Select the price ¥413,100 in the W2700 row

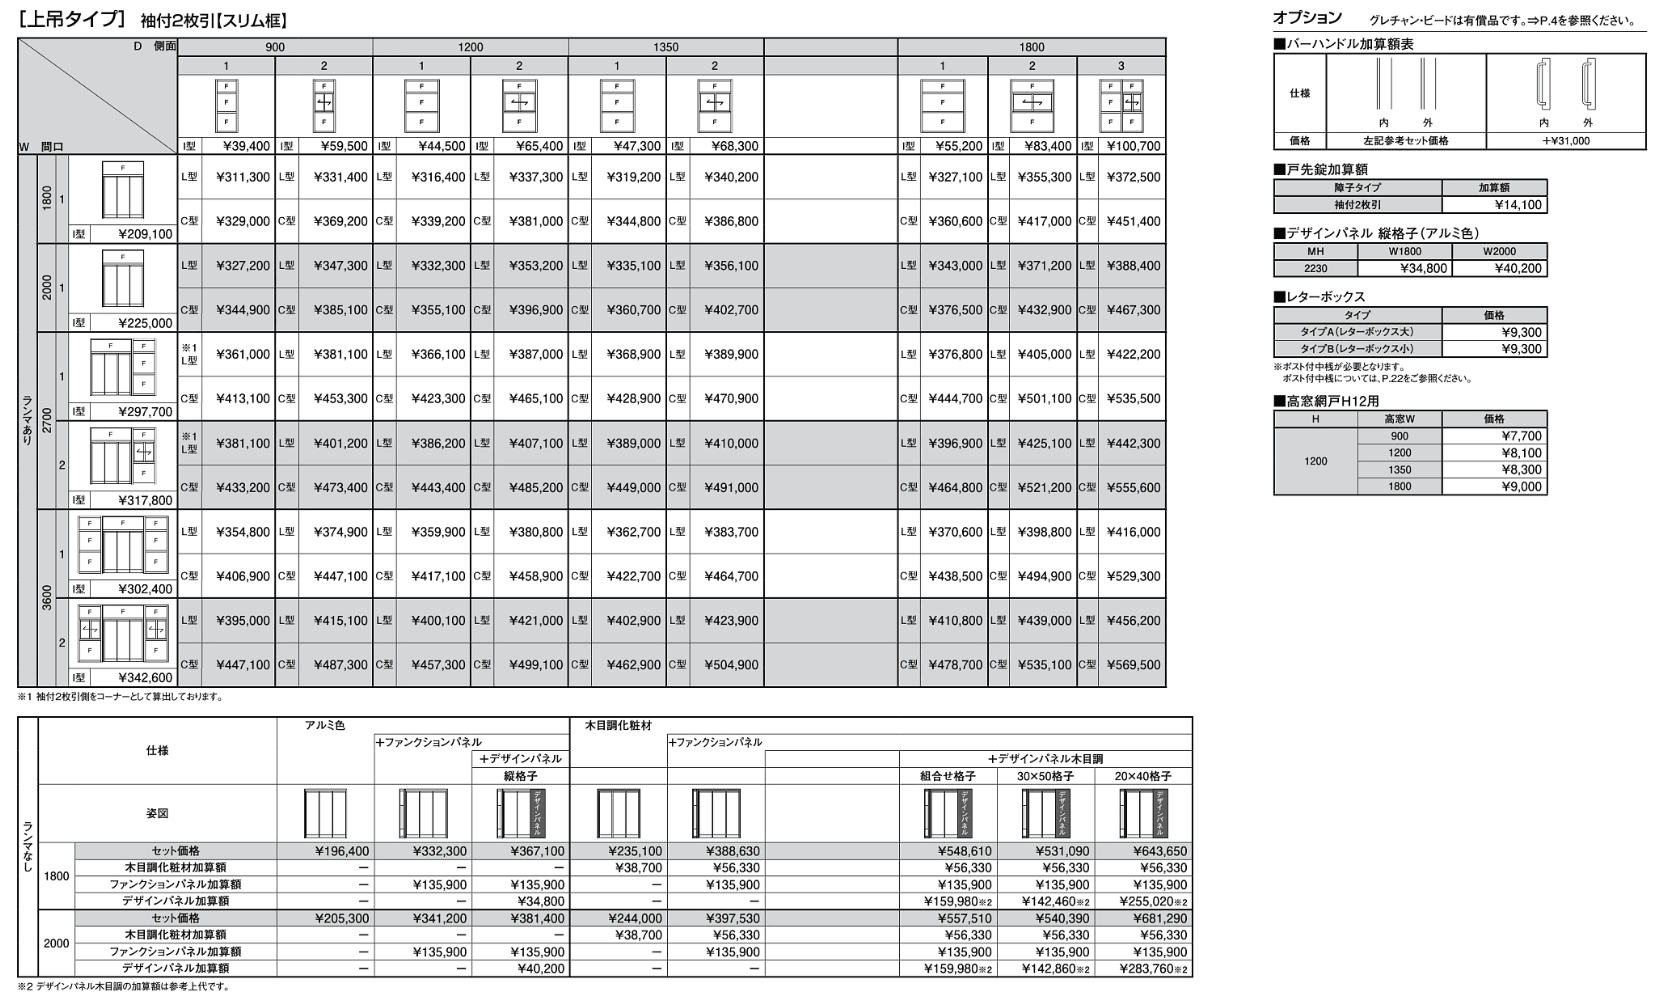coord(242,398)
